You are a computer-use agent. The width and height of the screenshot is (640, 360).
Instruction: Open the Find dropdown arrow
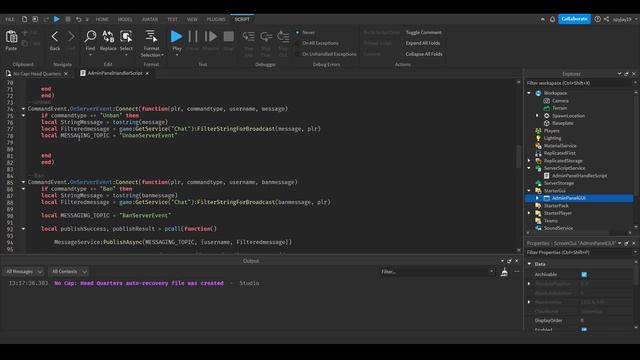(x=90, y=55)
